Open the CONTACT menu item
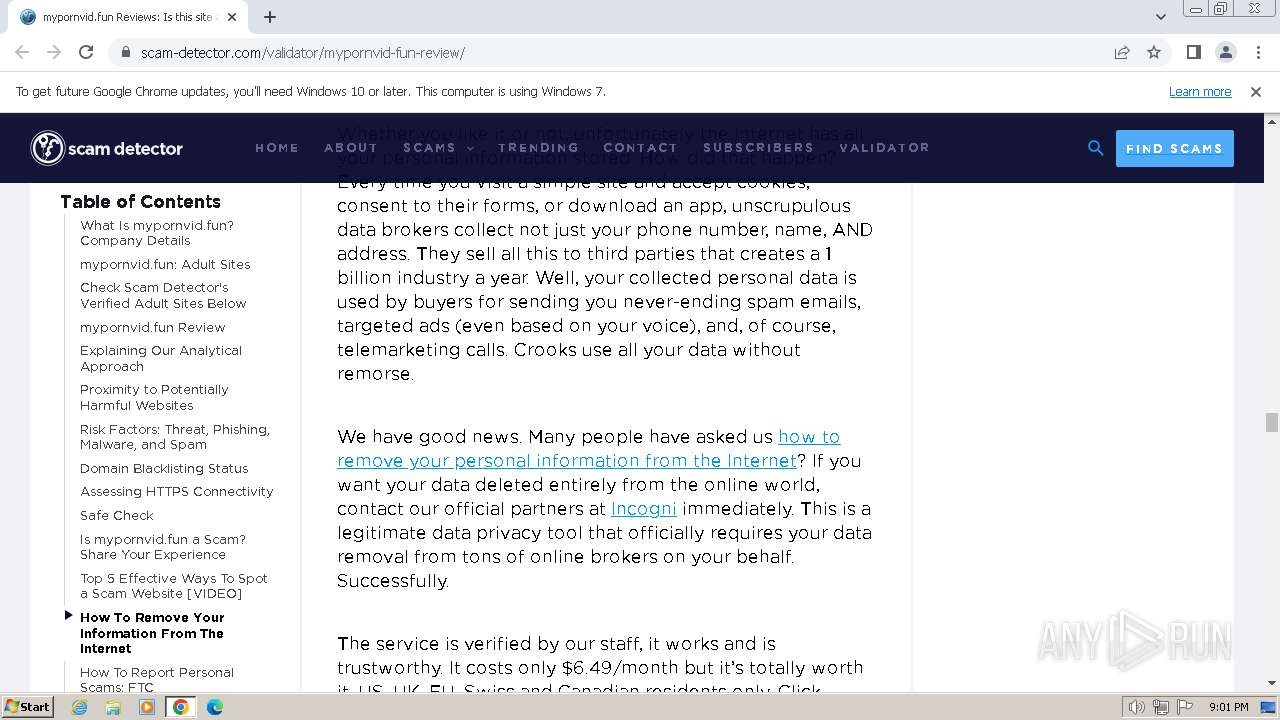This screenshot has width=1280, height=720. pyautogui.click(x=640, y=148)
